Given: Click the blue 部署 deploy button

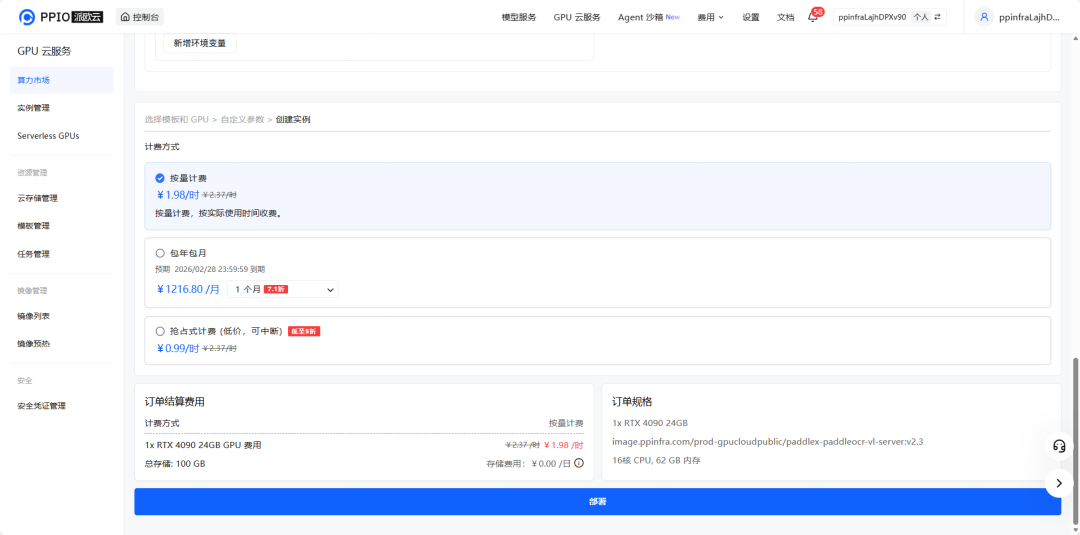Looking at the screenshot, I should [x=597, y=501].
